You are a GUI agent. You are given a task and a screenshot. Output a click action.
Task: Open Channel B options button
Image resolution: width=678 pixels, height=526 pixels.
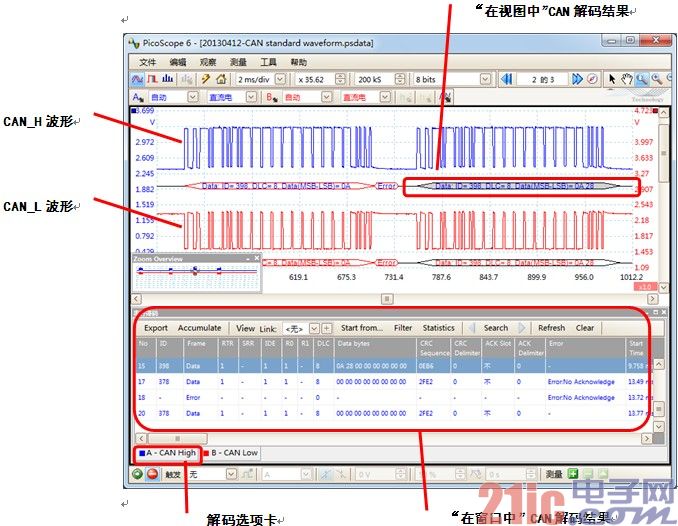[272, 97]
